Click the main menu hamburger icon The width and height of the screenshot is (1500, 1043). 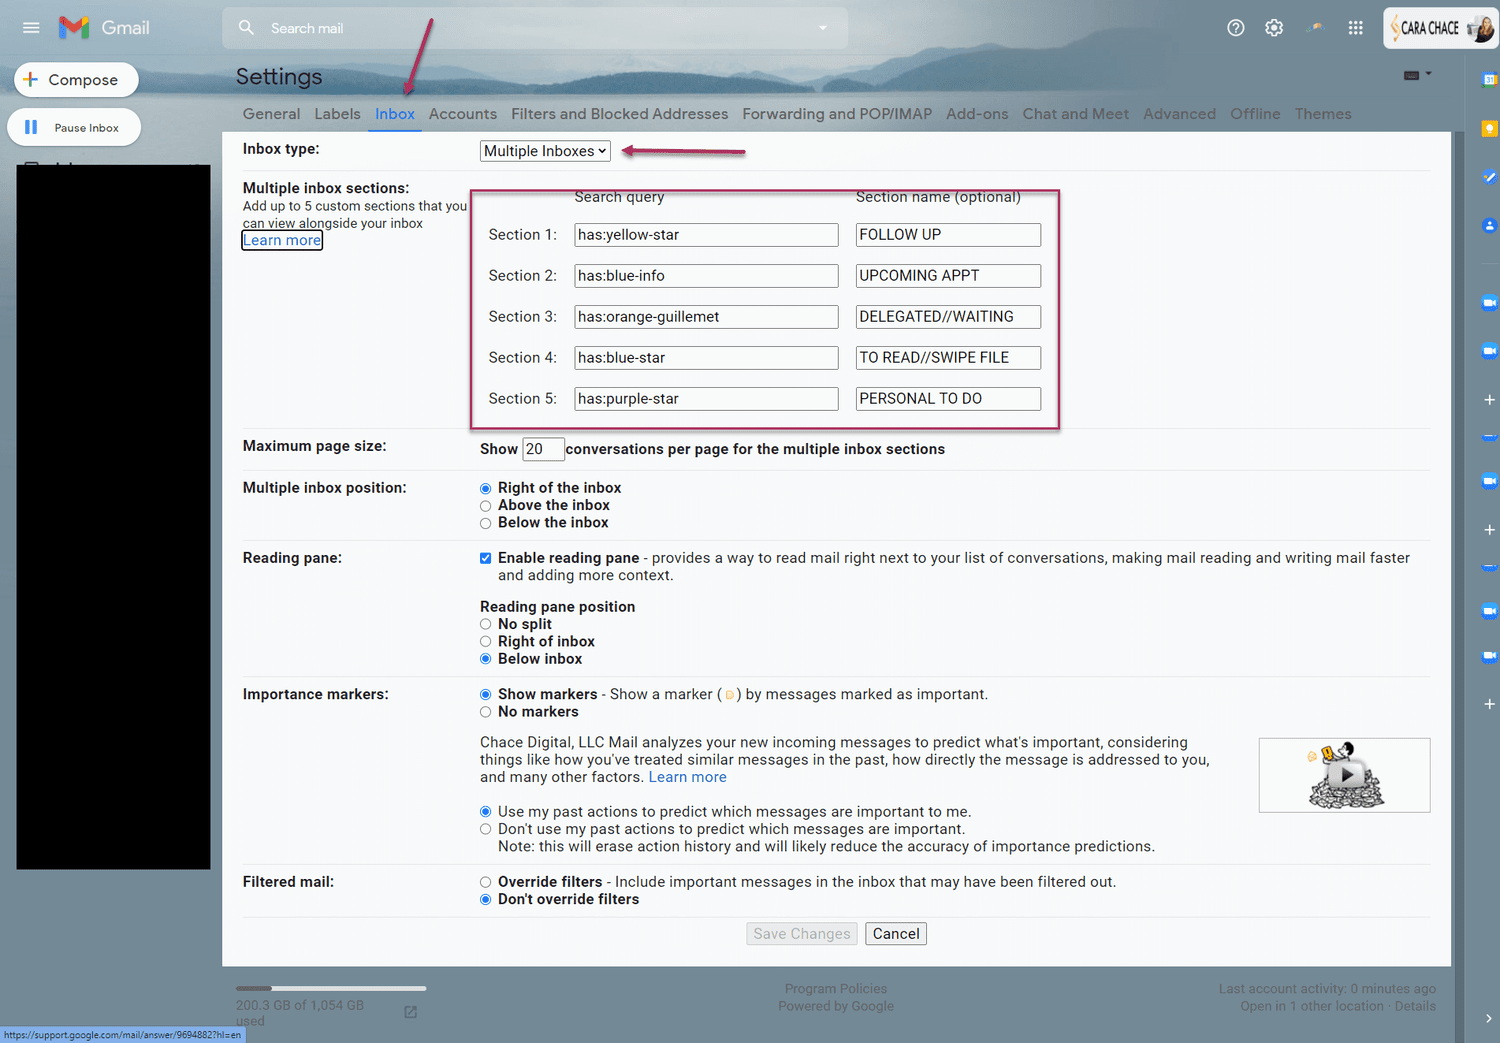pos(30,27)
